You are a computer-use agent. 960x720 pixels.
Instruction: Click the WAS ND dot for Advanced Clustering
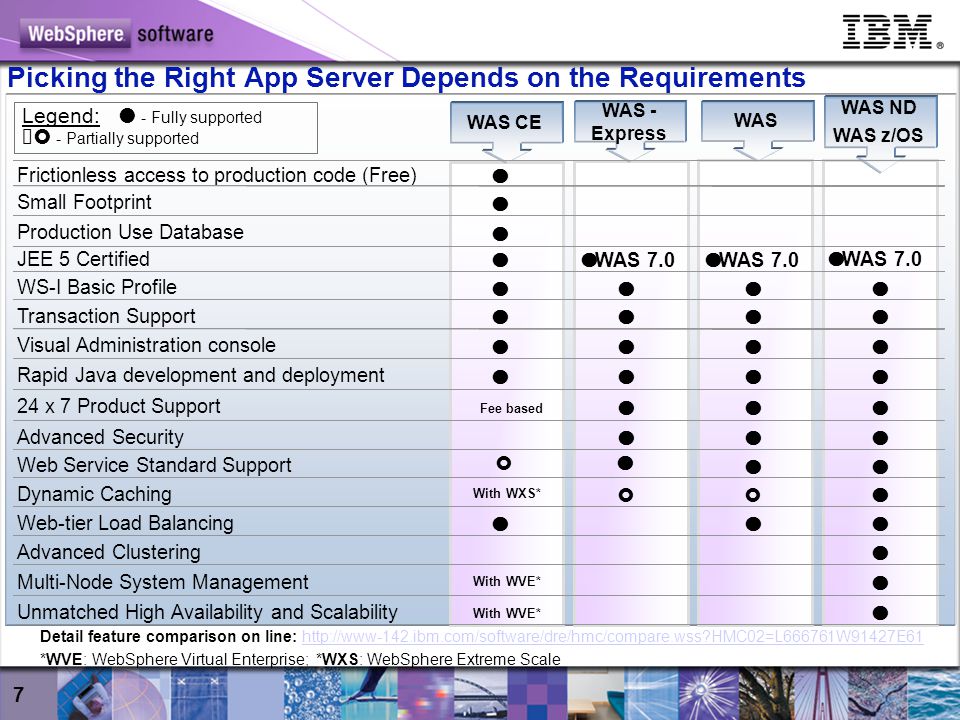click(880, 553)
